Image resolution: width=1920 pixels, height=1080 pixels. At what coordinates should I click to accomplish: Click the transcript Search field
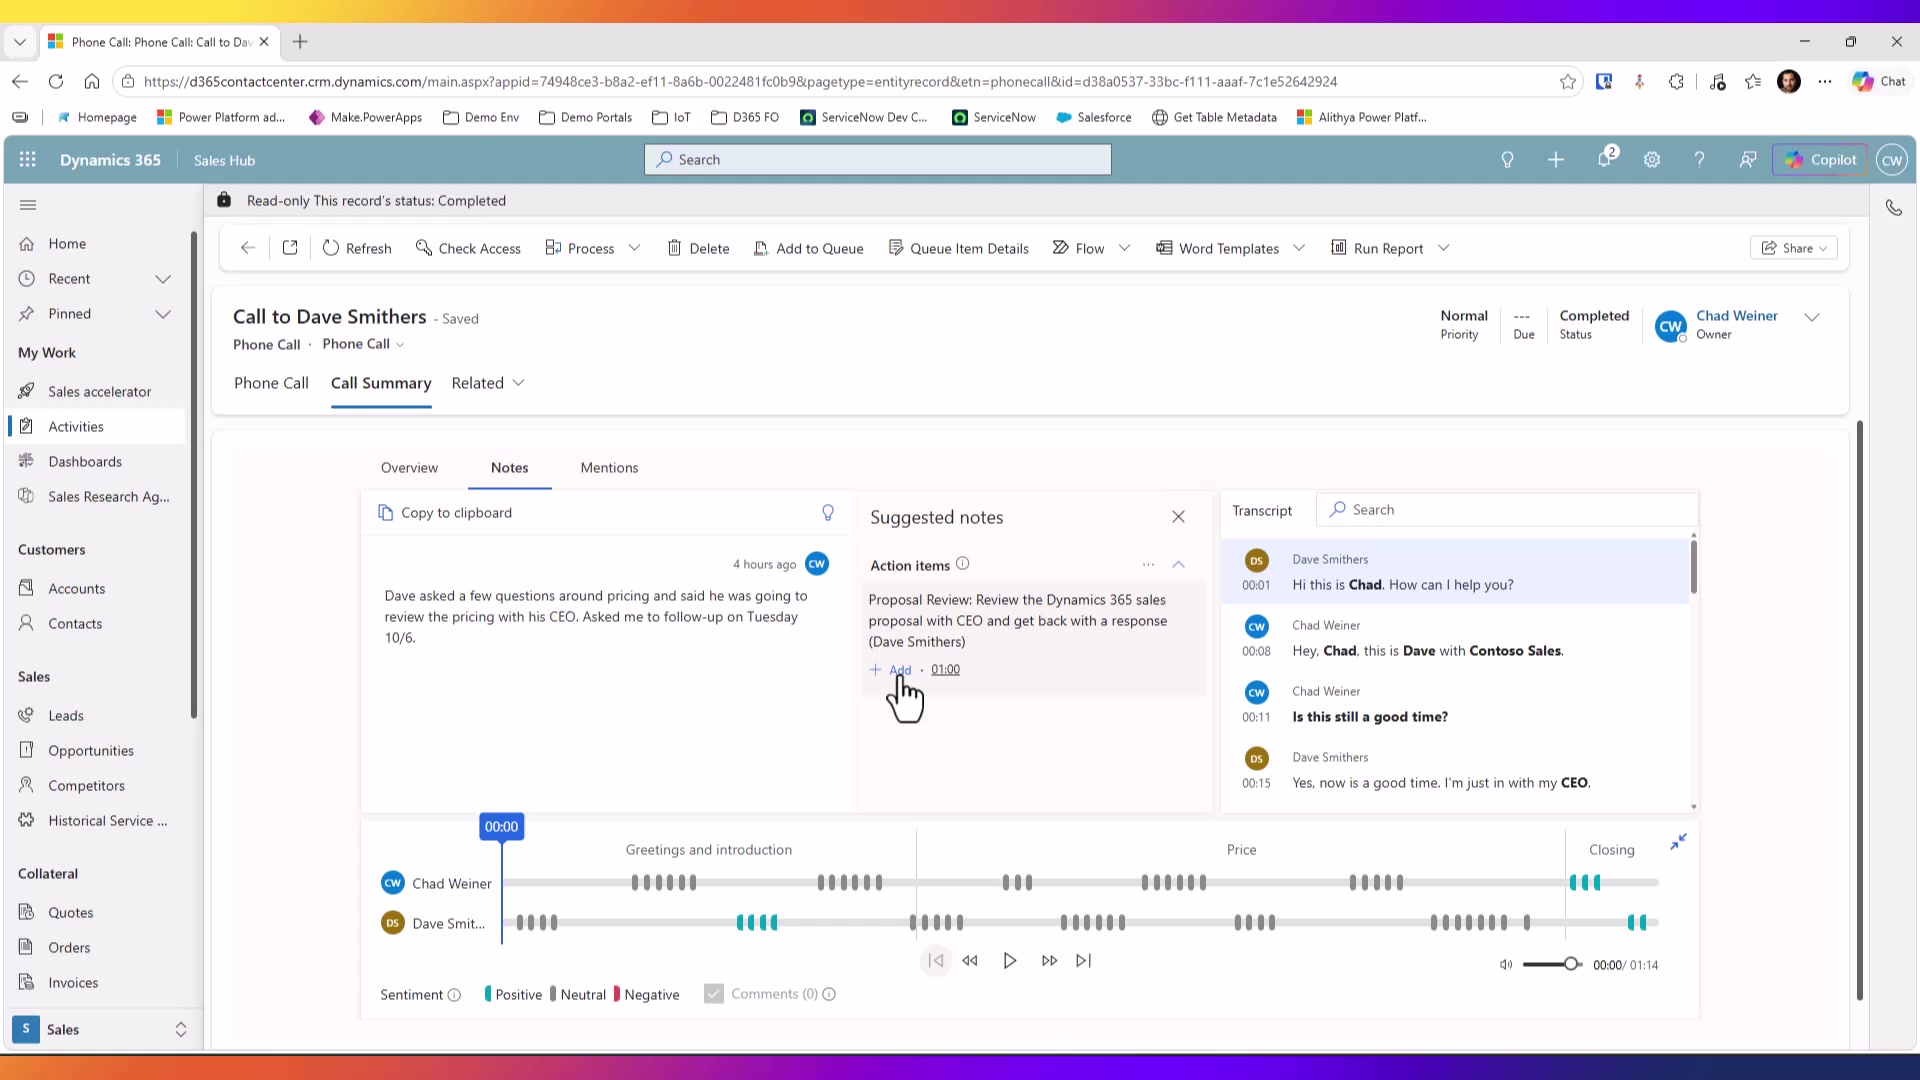click(x=1507, y=510)
